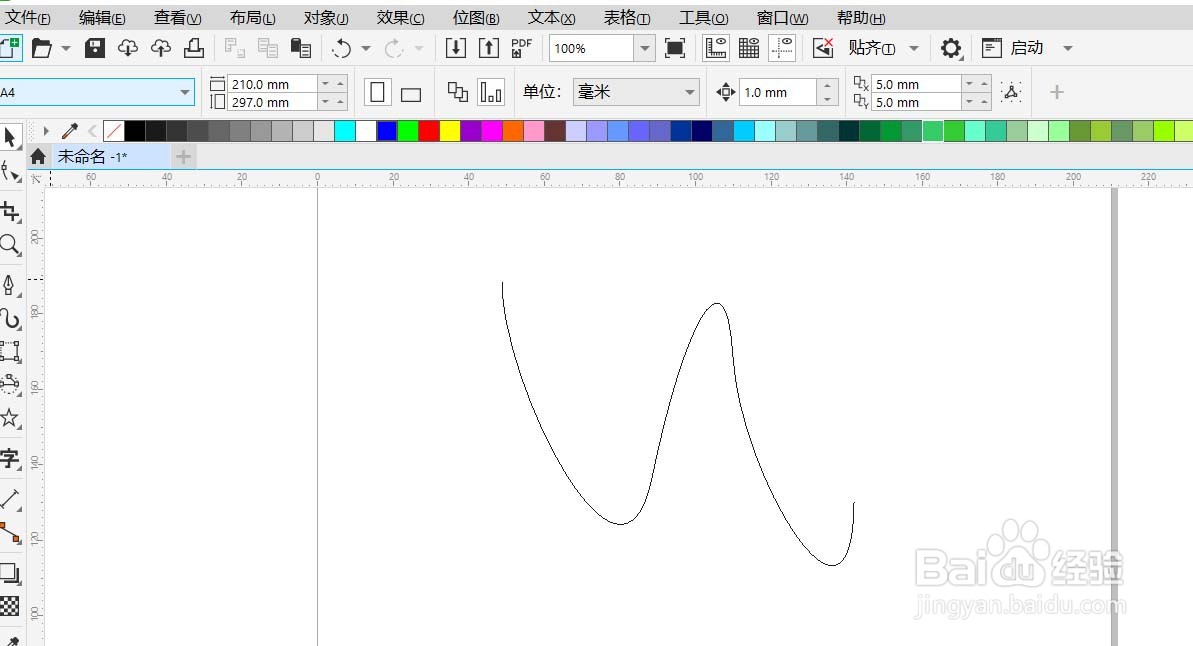Expand the undo history dropdown arrow
This screenshot has height=646, width=1193.
coord(366,49)
